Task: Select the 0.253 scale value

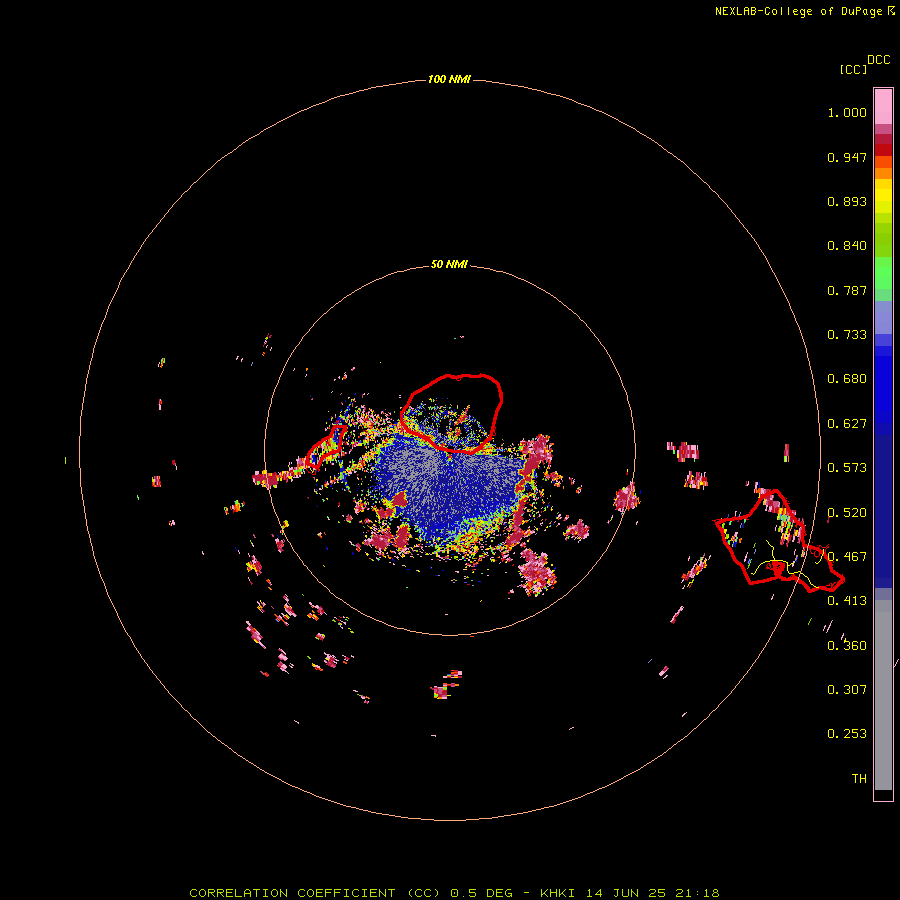Action: point(847,734)
